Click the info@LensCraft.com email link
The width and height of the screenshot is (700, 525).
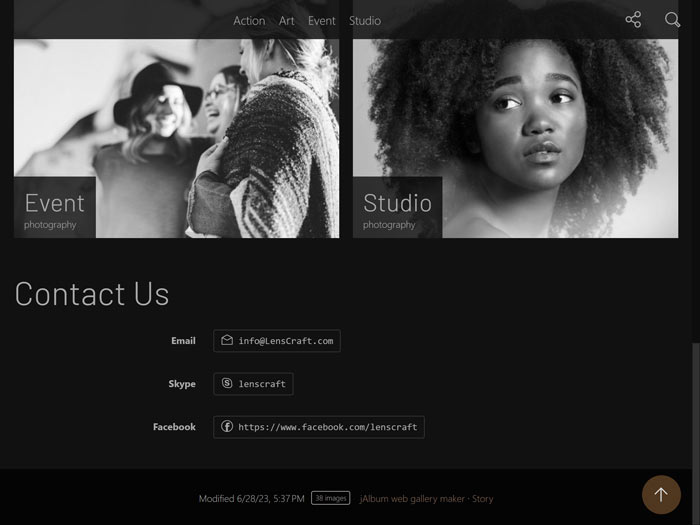277,341
